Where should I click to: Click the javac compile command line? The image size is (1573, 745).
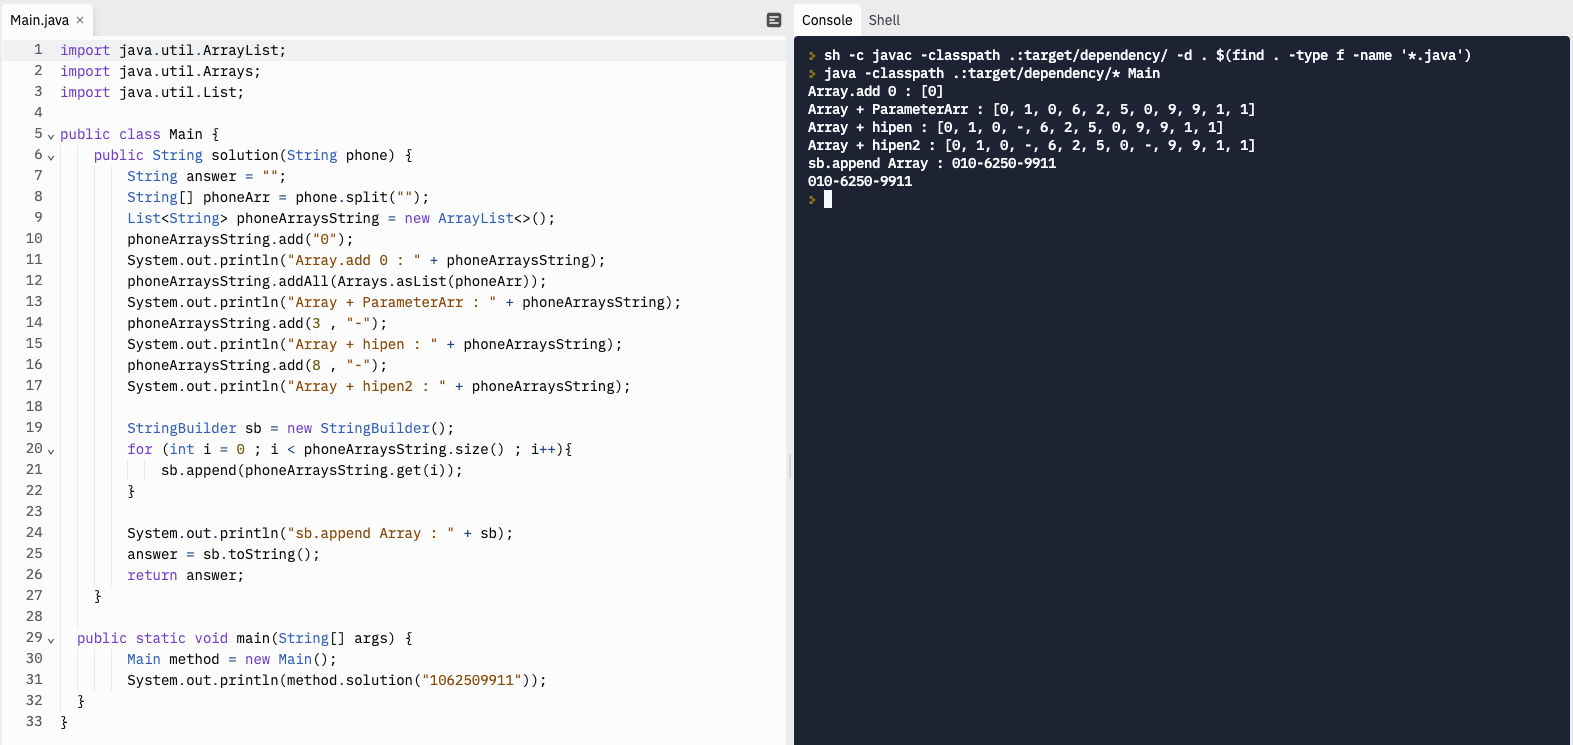pyautogui.click(x=1147, y=55)
